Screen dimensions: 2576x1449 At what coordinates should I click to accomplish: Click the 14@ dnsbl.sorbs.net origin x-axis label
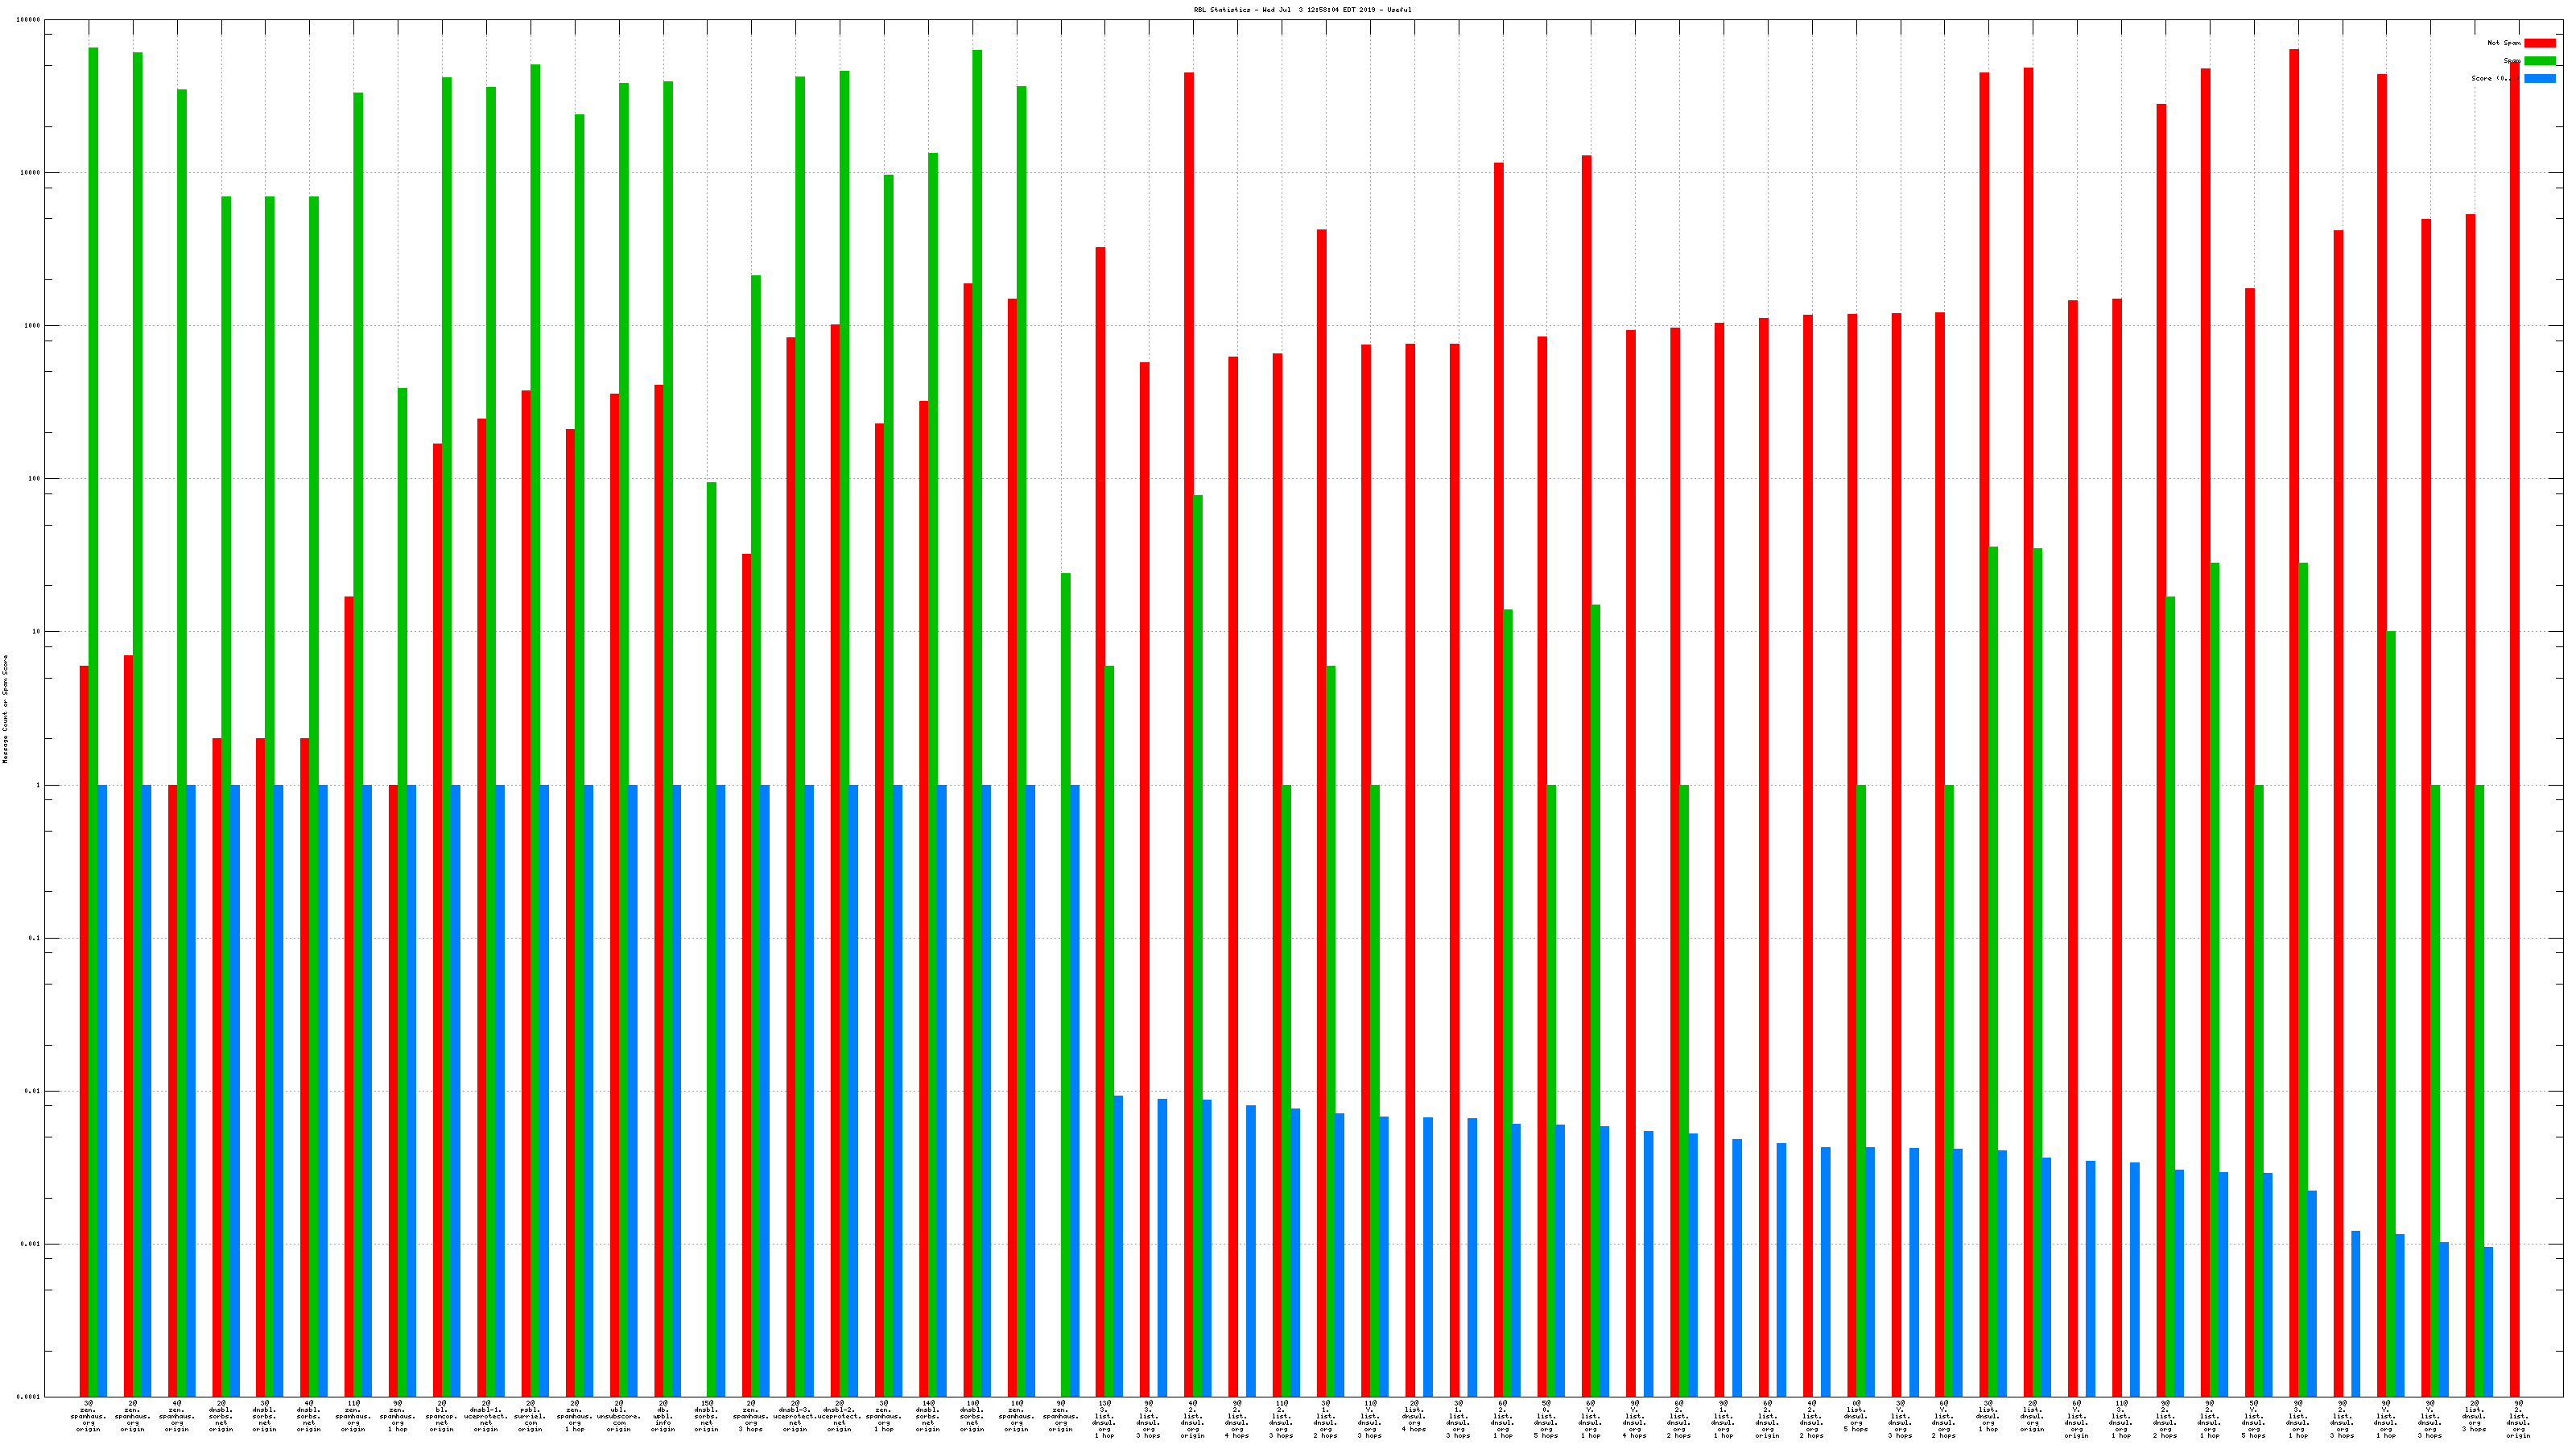(928, 1416)
